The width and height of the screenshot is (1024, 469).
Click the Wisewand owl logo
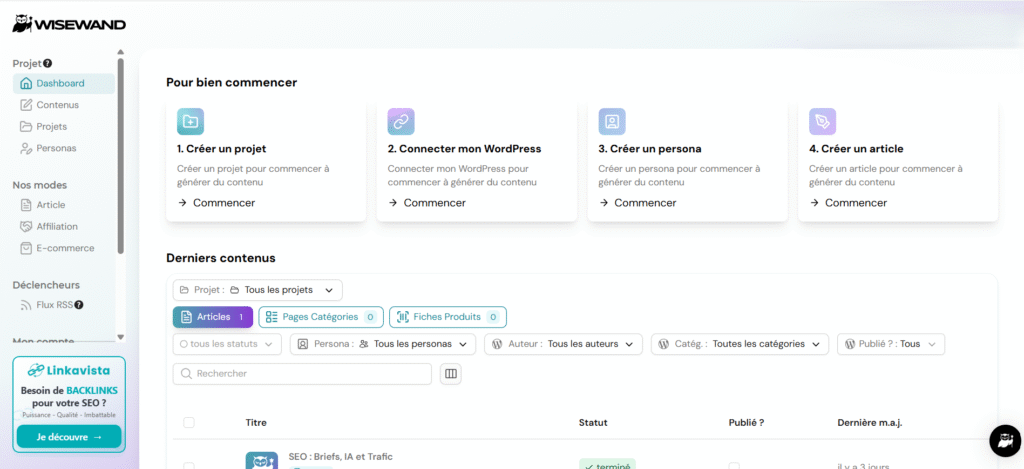click(x=24, y=24)
